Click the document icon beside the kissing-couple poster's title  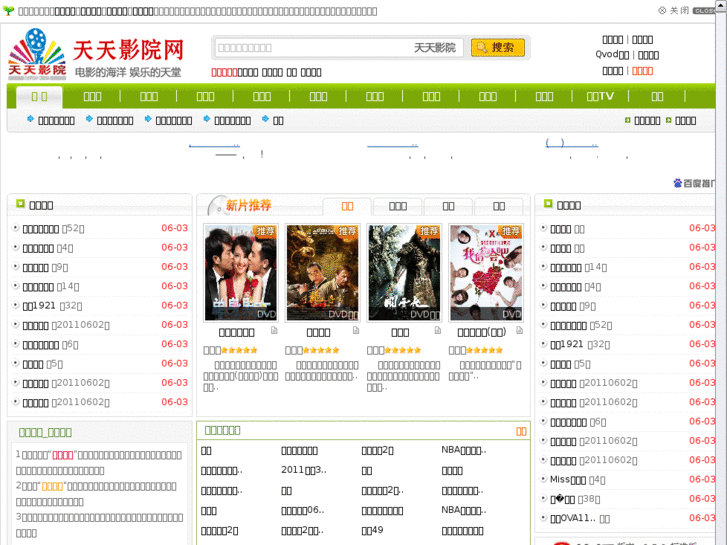pos(274,330)
